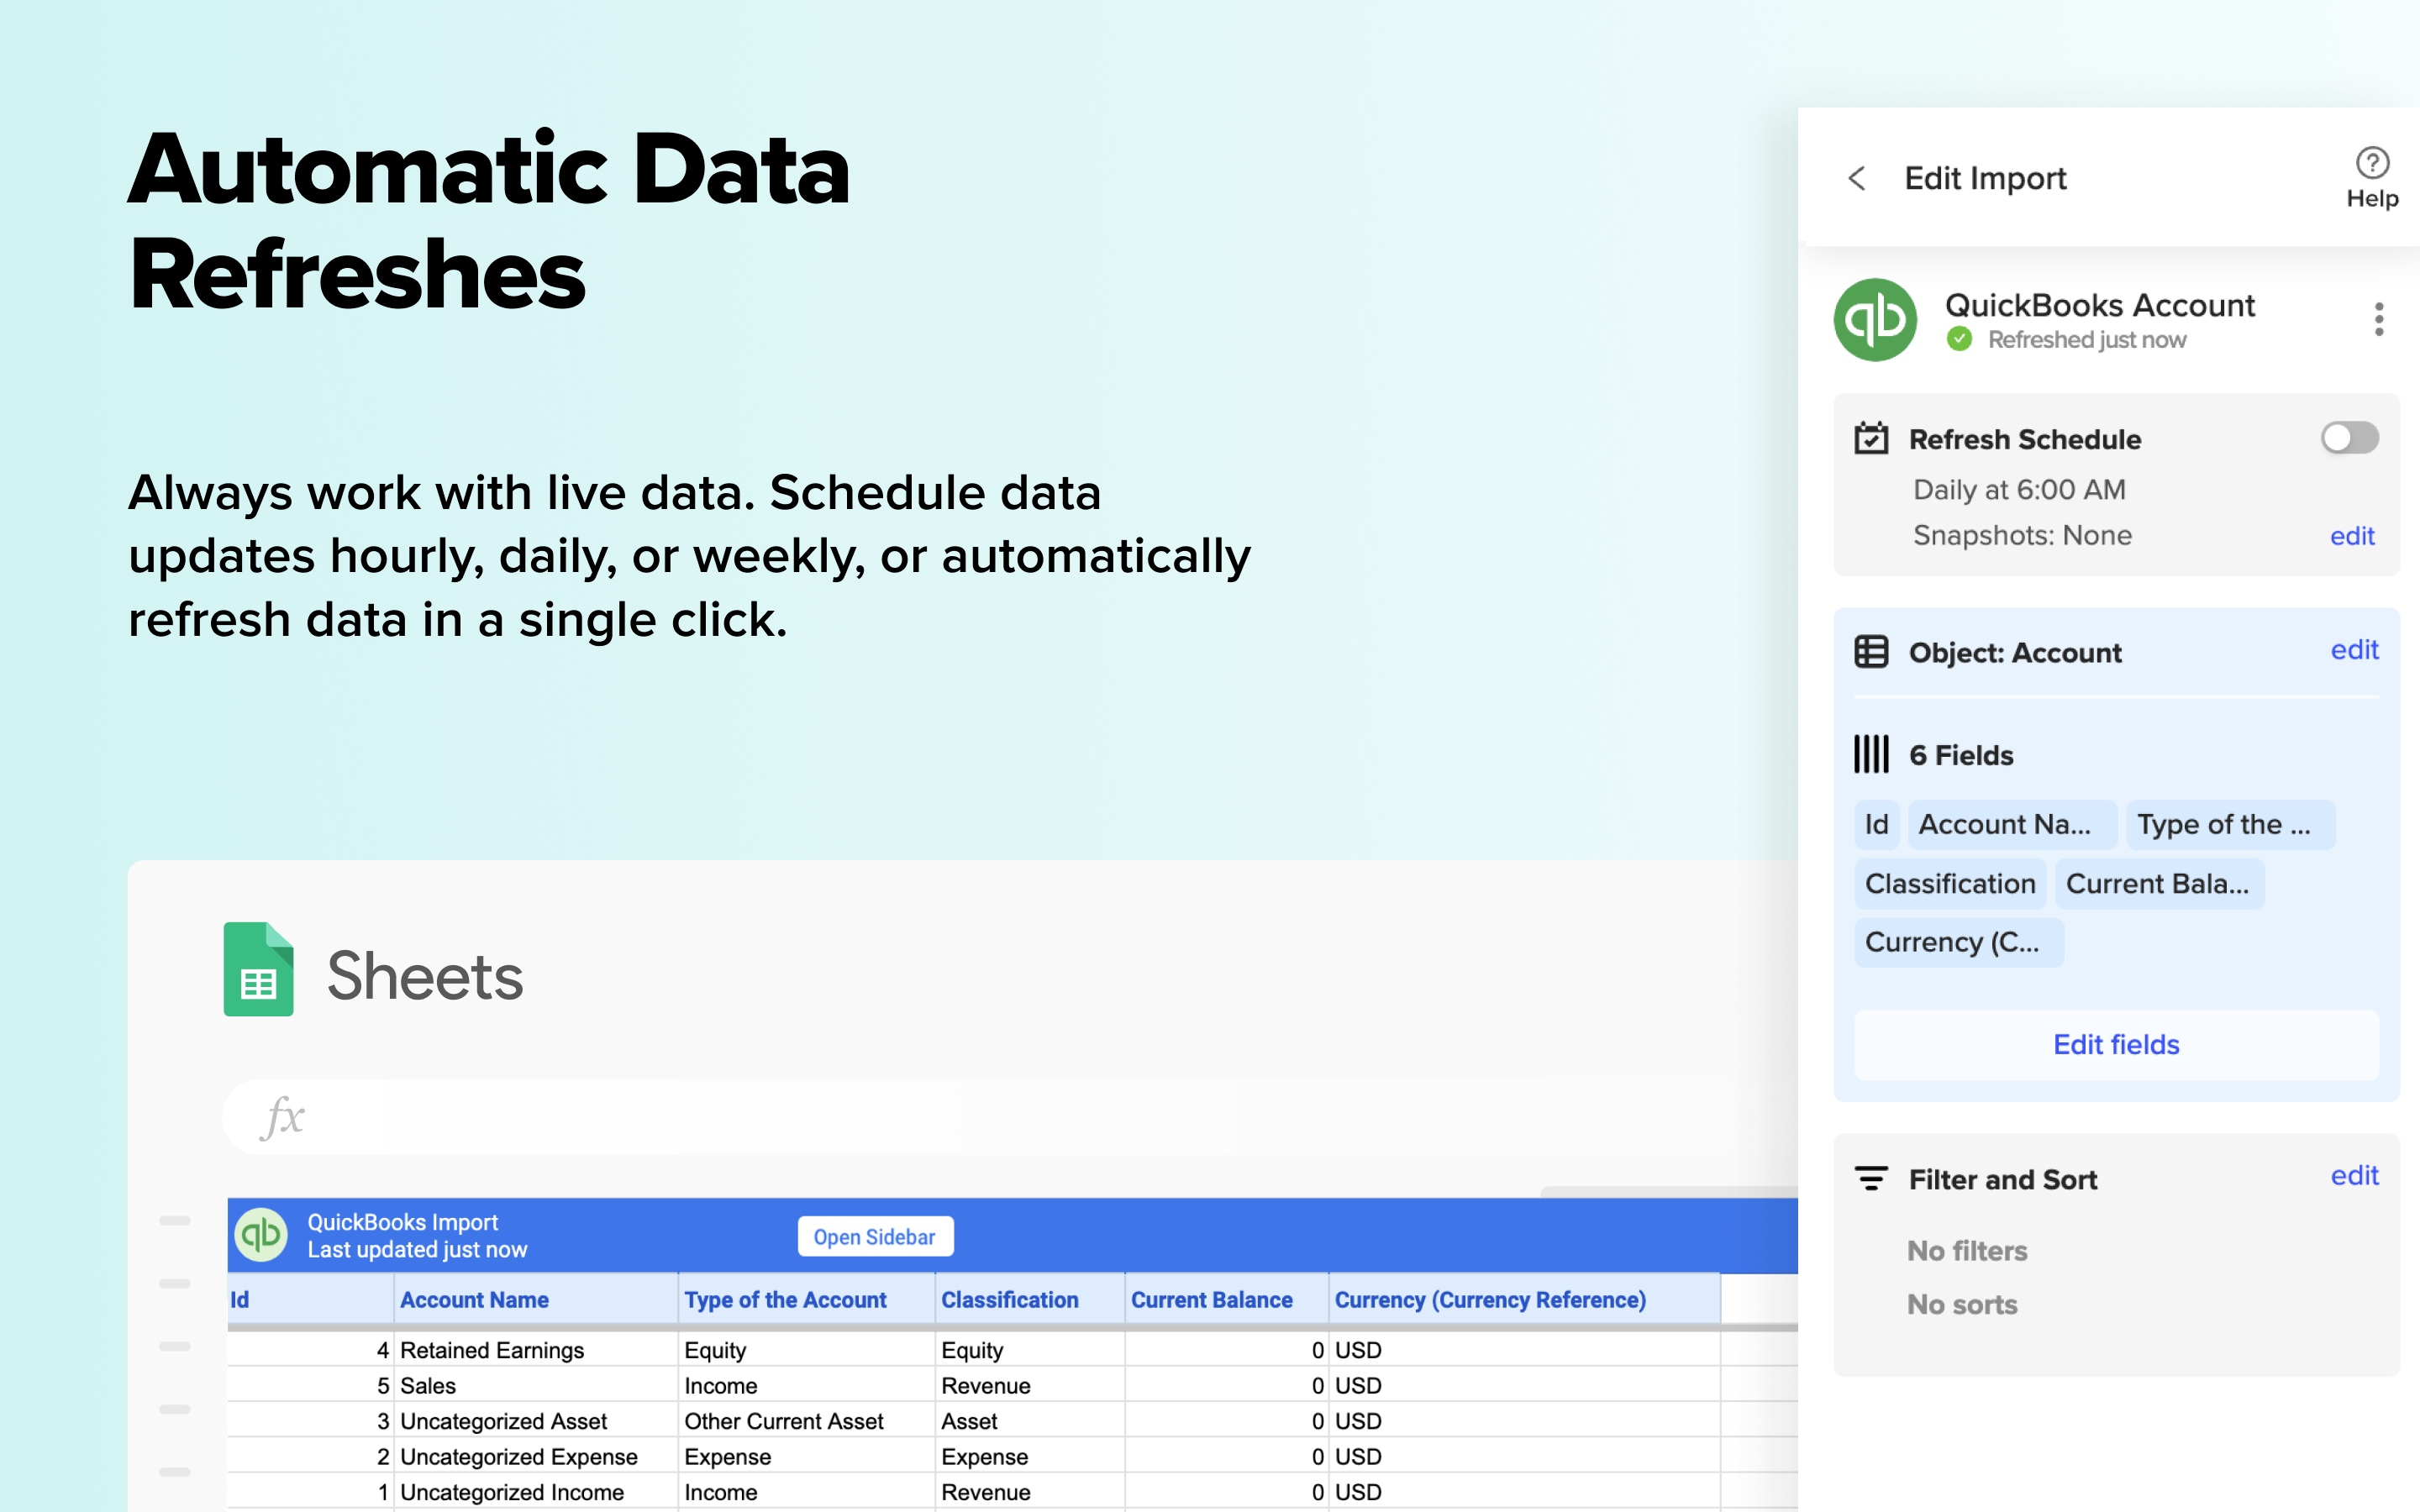Click the fields icon beside 6 Fields
This screenshot has height=1512, width=2420.
(x=1871, y=755)
